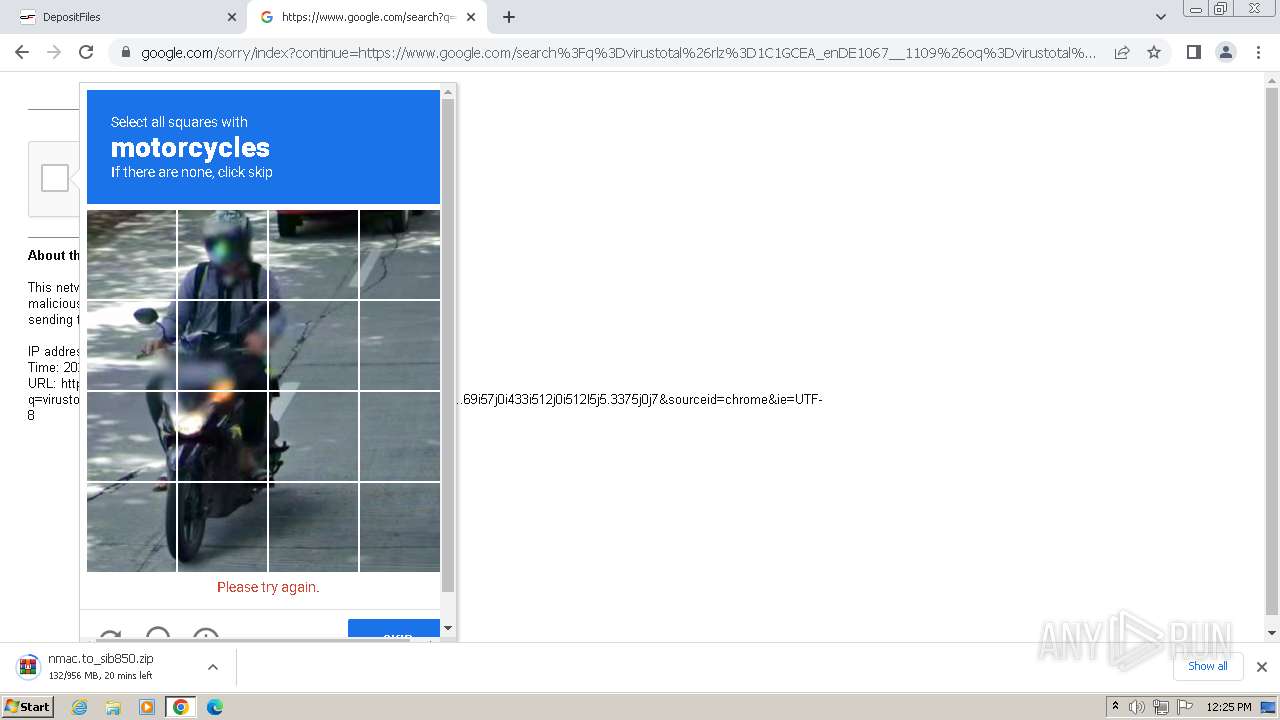Open the nmac.to_sib850.zip download item
The width and height of the screenshot is (1280, 720).
tap(100, 666)
